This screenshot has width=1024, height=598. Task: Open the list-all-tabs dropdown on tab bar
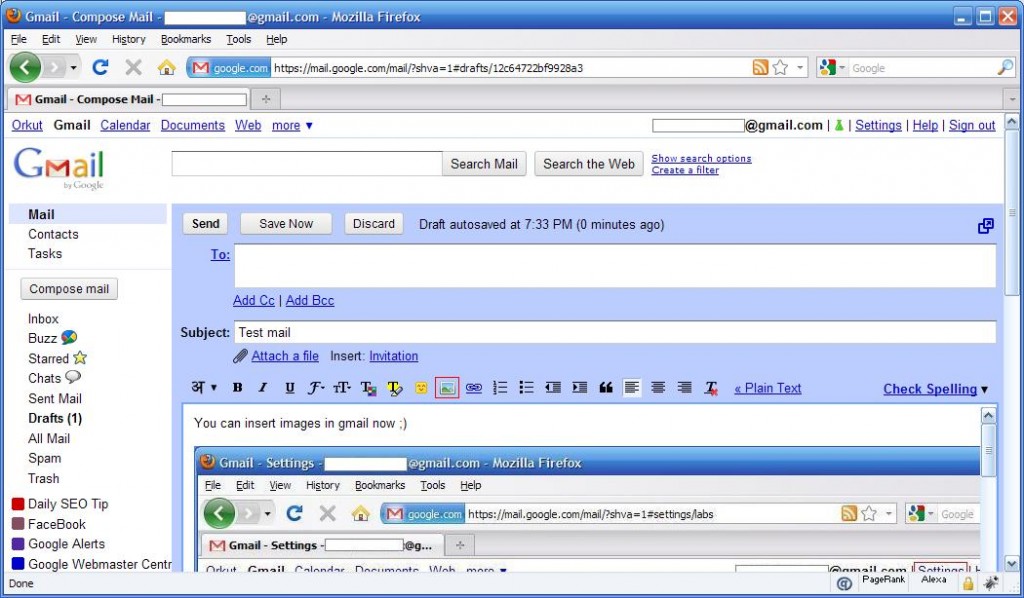1012,99
